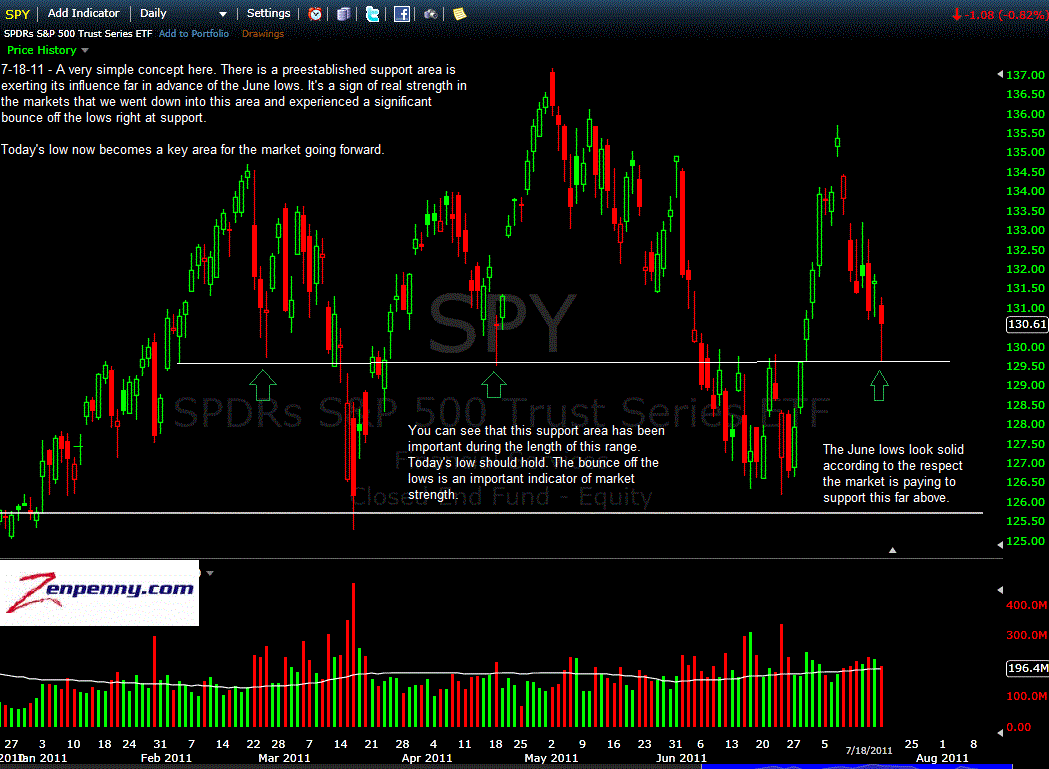Click the Zenpenny.com logo
Screen dimensions: 1049x769
[x=100, y=593]
